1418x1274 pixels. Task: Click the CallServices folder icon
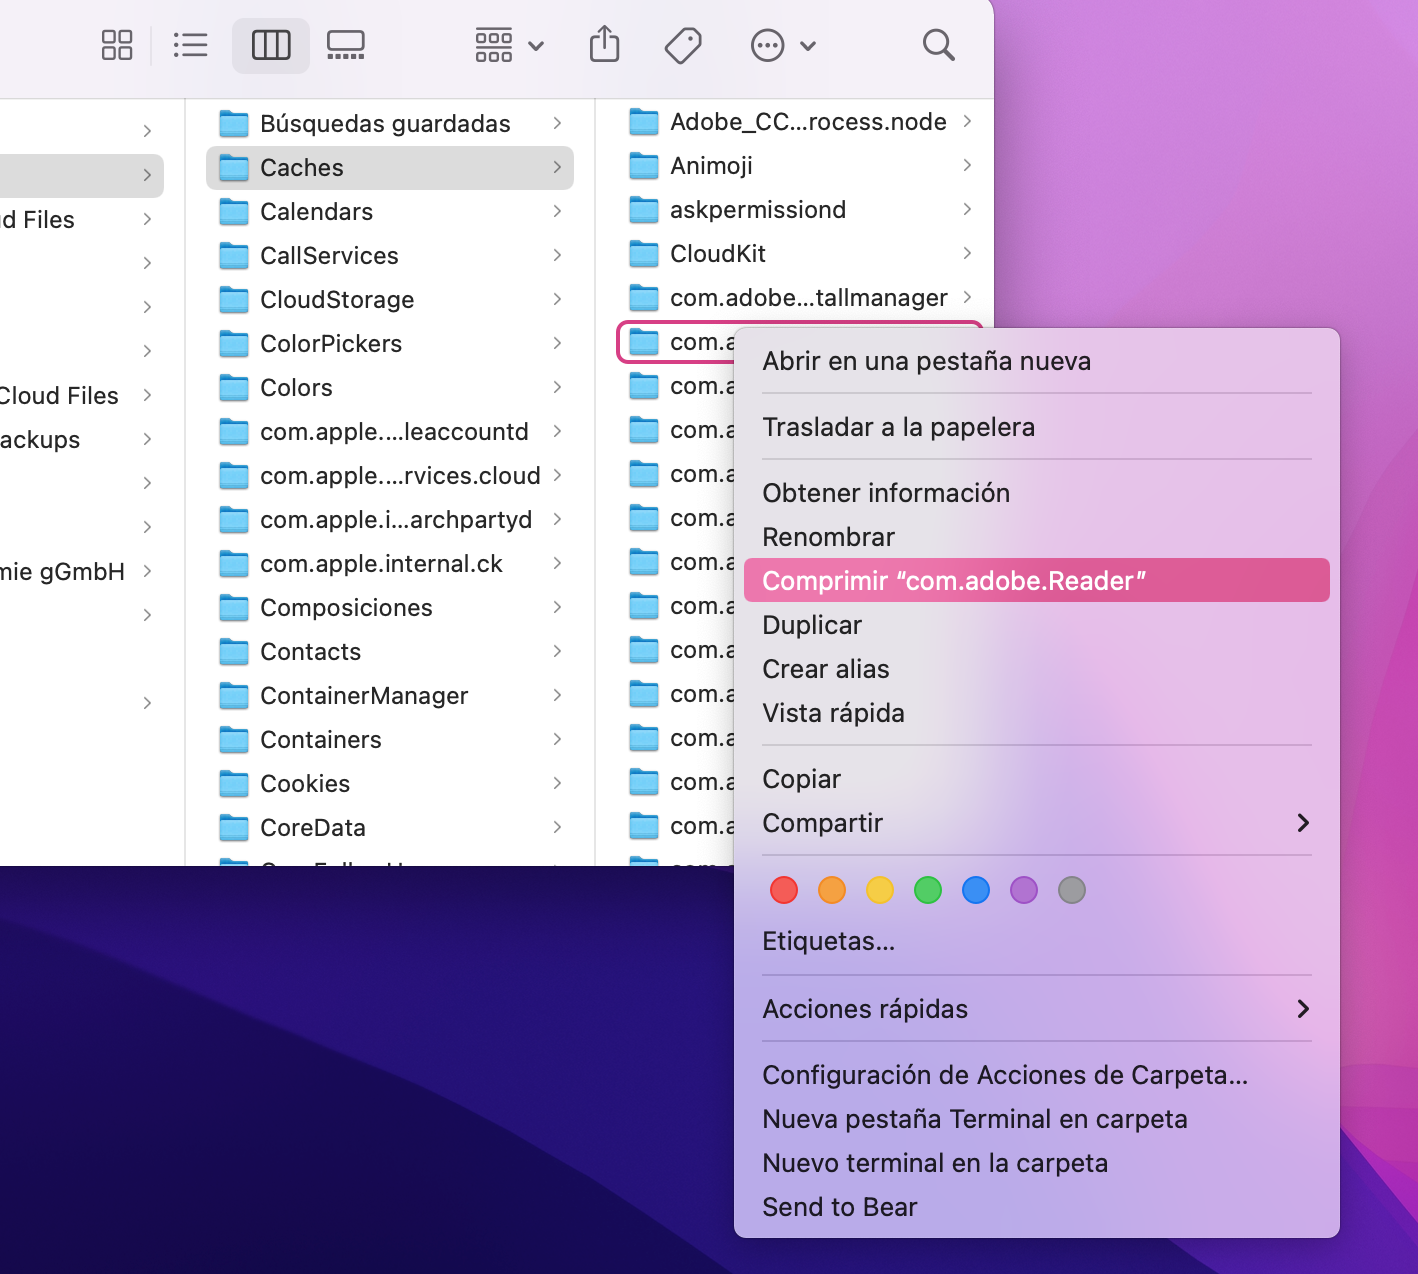[x=234, y=256]
